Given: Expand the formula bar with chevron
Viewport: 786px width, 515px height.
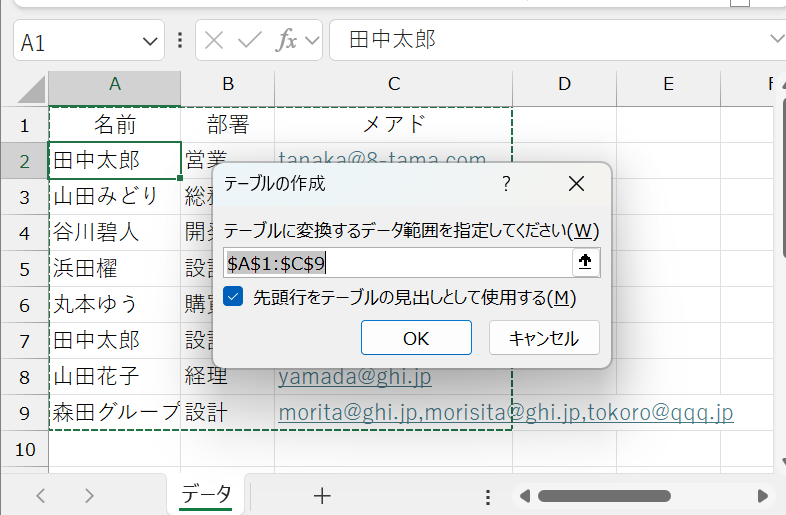Looking at the screenshot, I should tap(776, 39).
